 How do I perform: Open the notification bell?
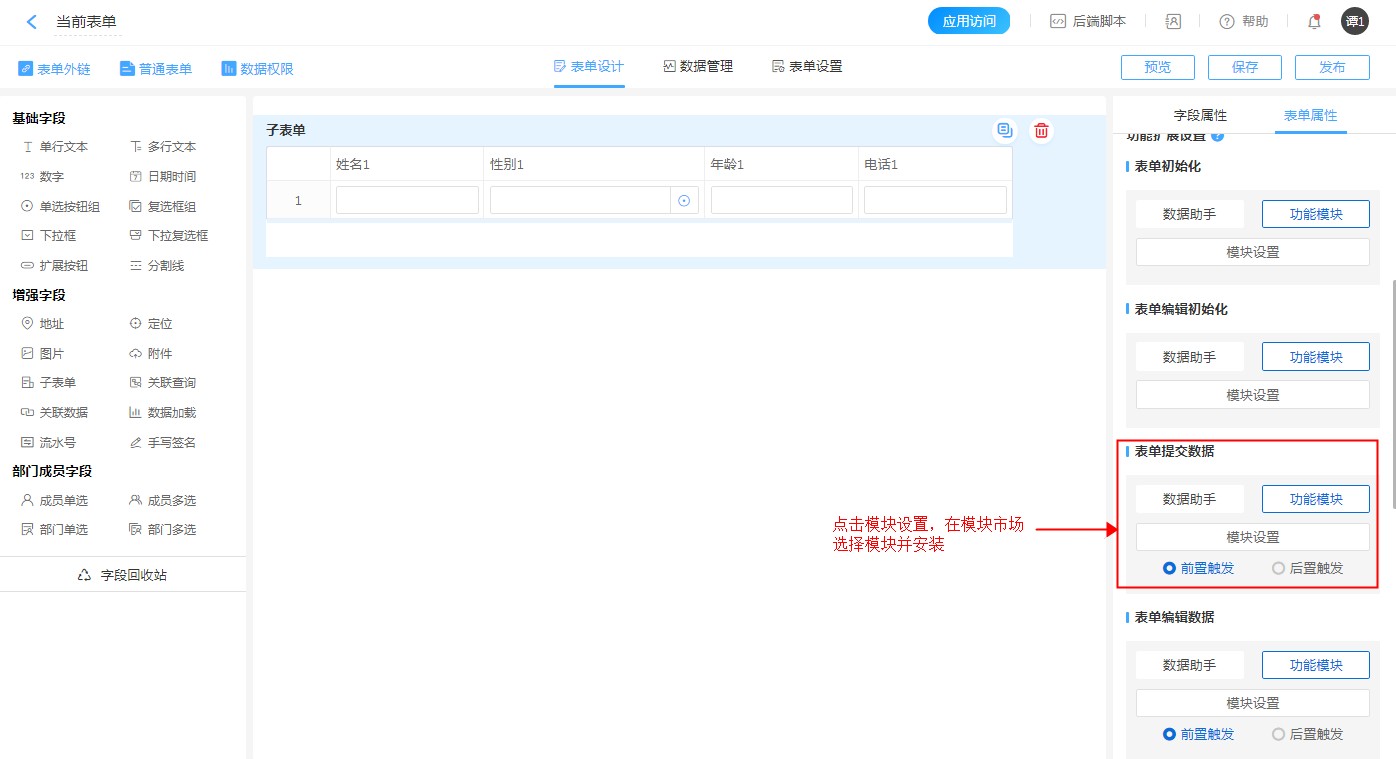click(x=1314, y=22)
